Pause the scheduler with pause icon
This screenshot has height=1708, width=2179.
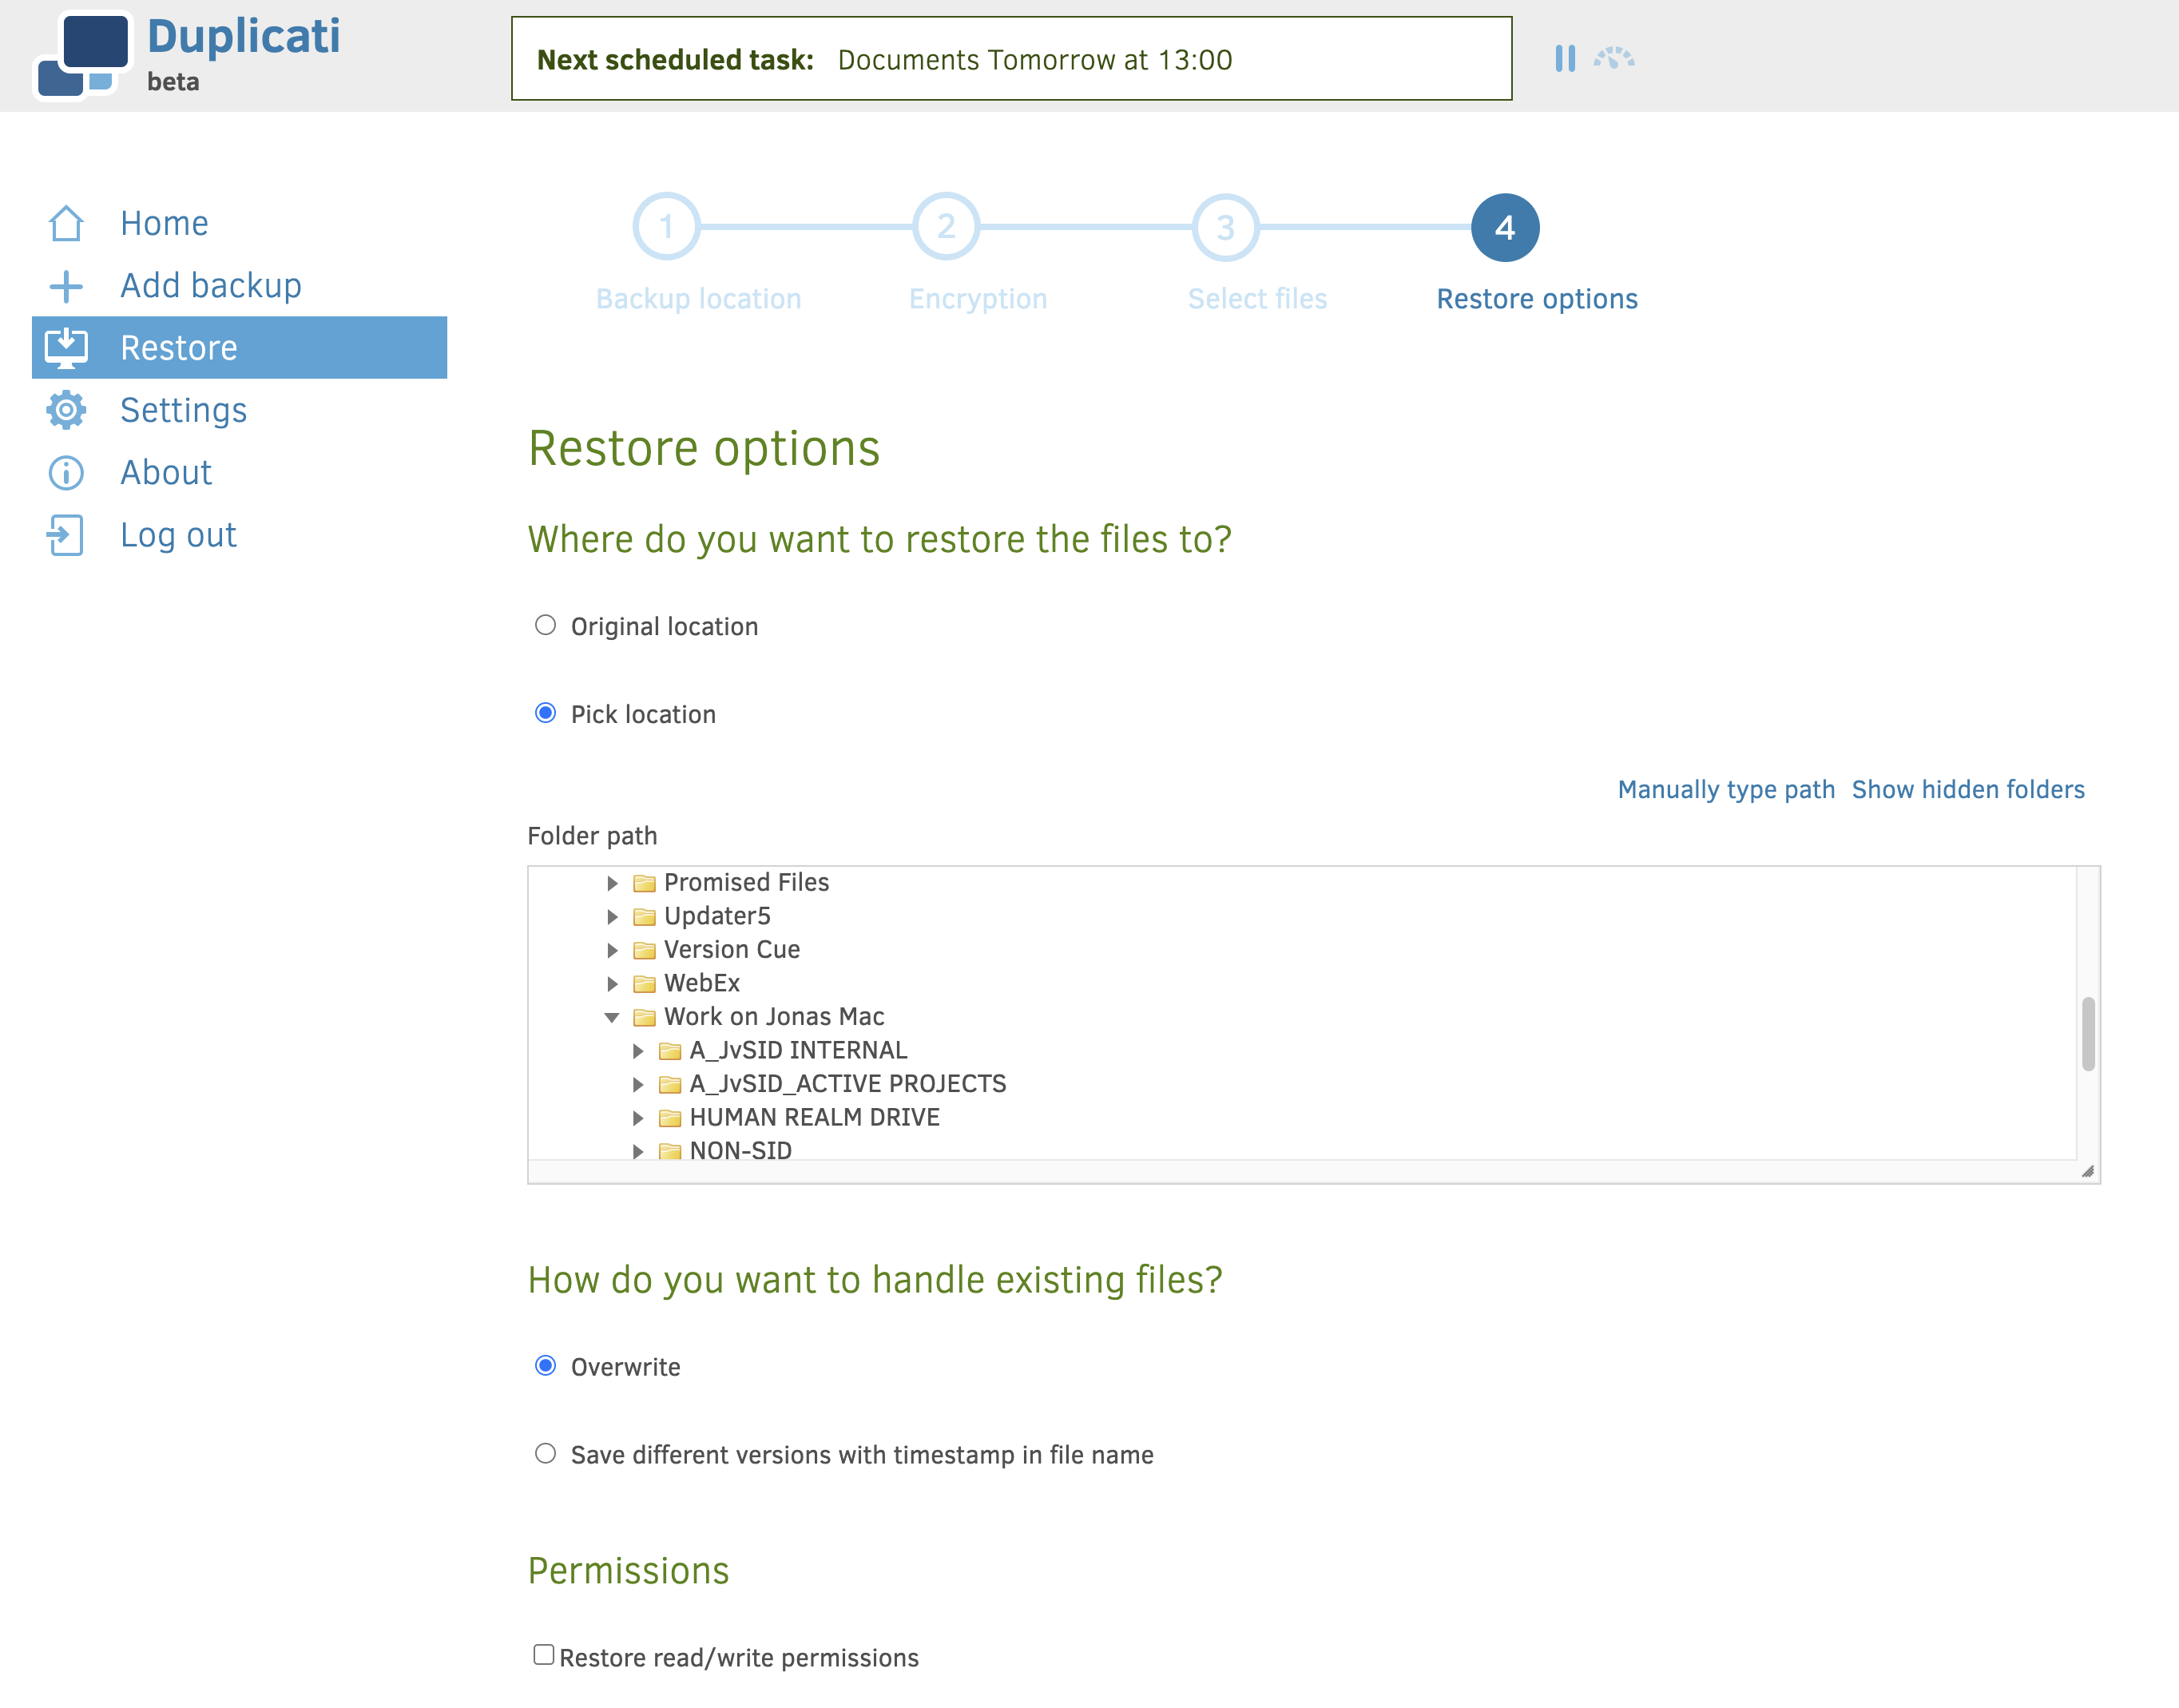tap(1565, 58)
